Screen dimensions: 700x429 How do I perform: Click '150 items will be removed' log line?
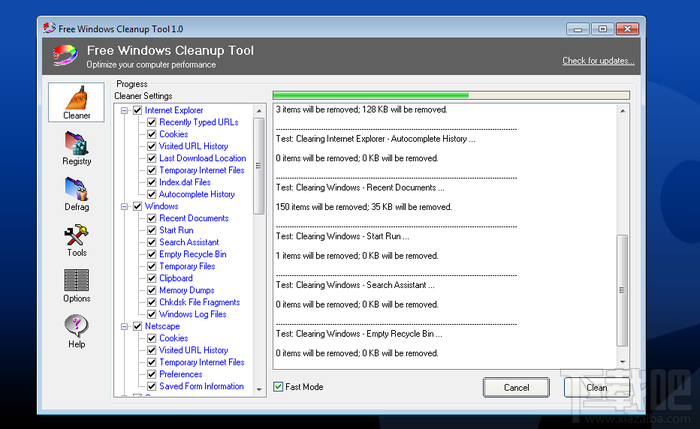coord(364,207)
